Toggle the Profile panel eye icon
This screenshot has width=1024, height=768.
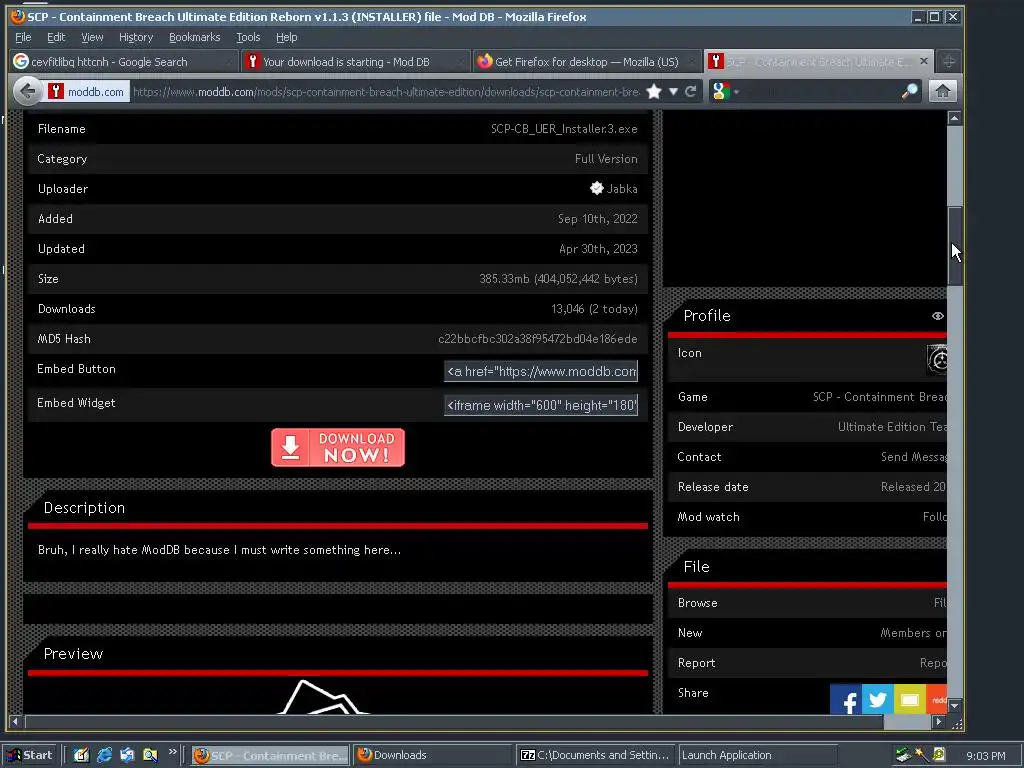pos(937,316)
